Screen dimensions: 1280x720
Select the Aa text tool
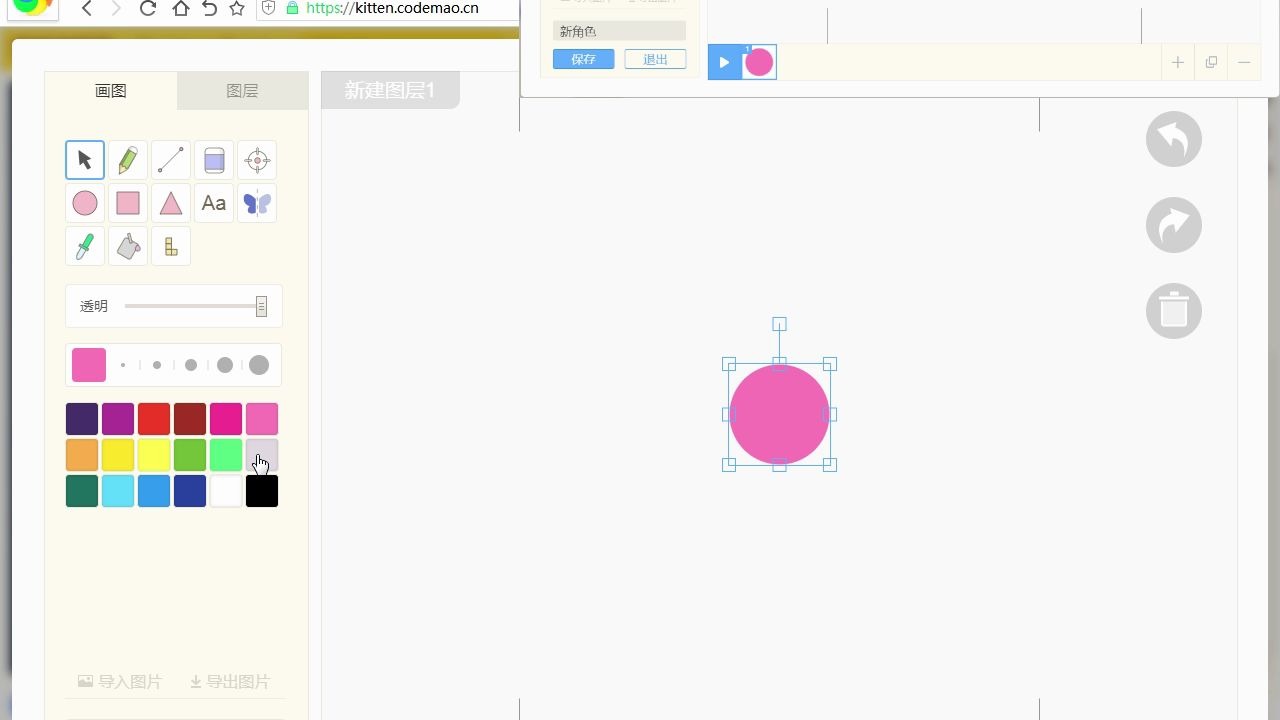point(214,203)
